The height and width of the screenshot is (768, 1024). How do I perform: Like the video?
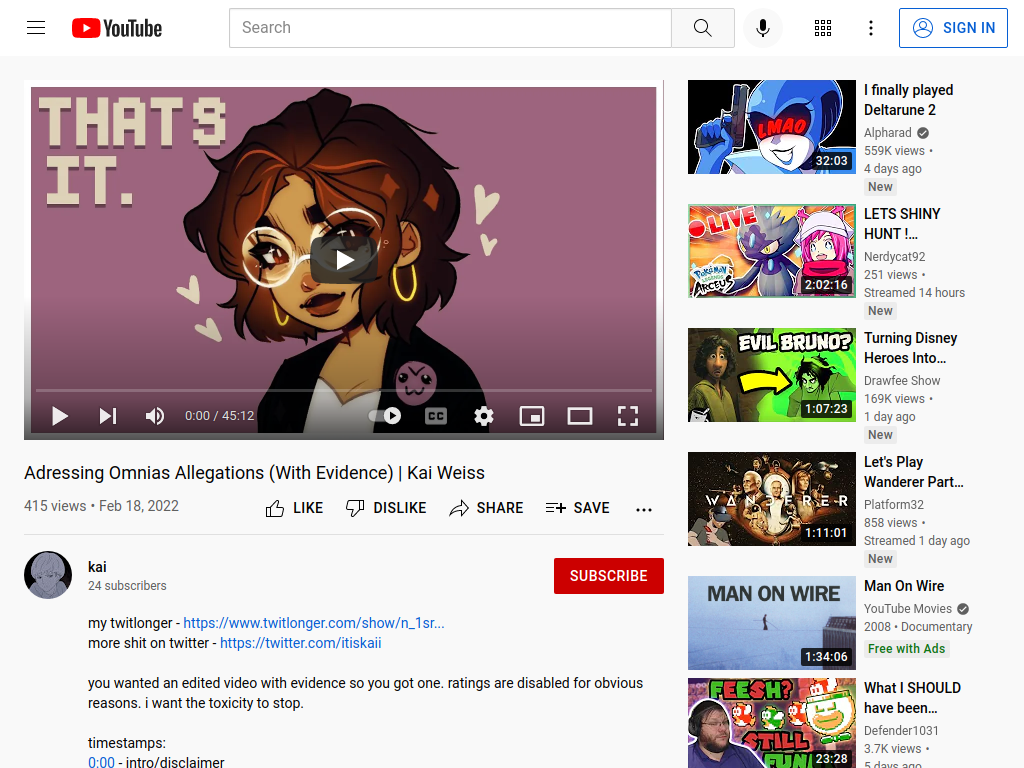pos(295,508)
